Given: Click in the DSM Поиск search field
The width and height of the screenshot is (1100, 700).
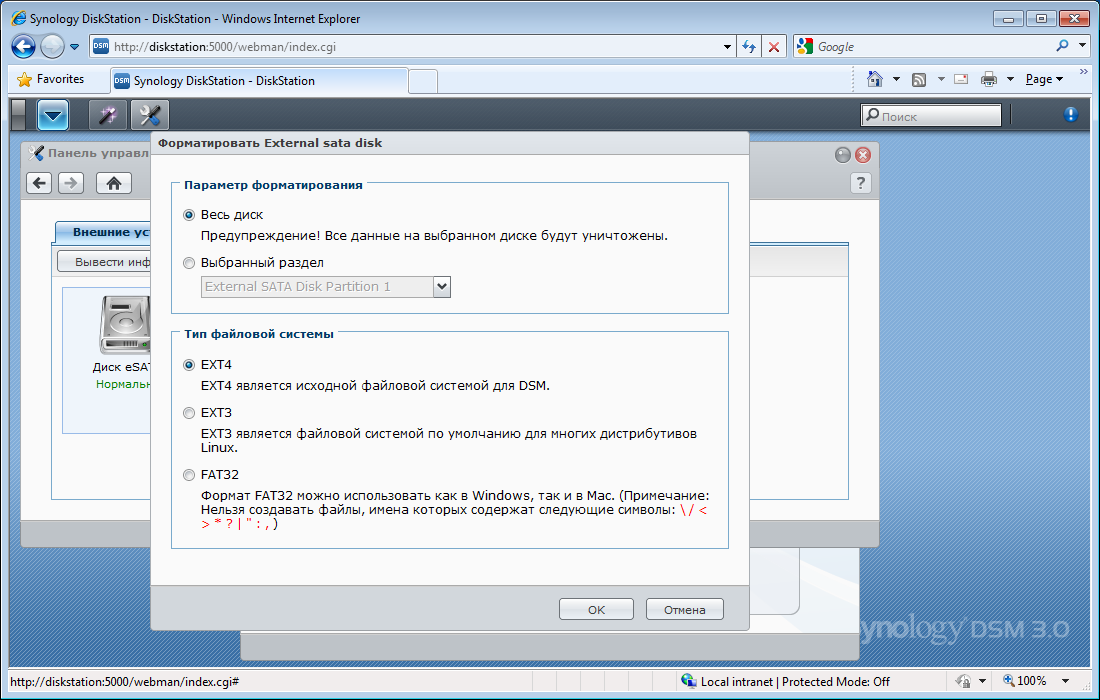Looking at the screenshot, I should (931, 116).
